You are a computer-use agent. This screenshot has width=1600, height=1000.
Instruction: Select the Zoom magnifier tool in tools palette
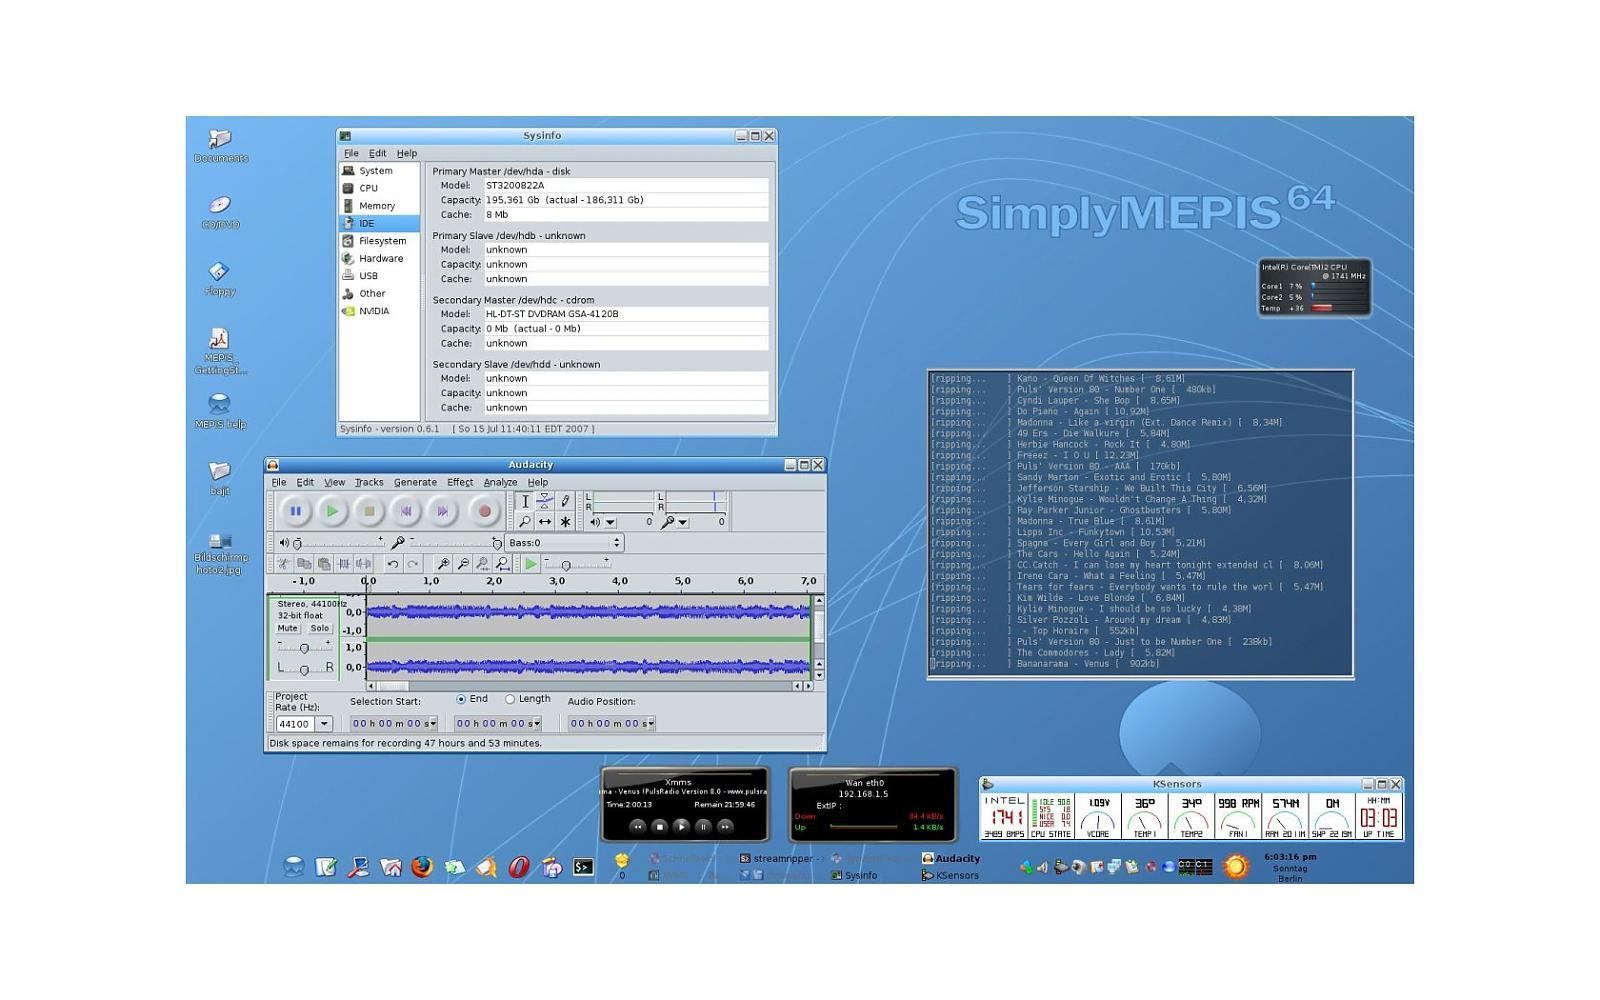[x=525, y=522]
